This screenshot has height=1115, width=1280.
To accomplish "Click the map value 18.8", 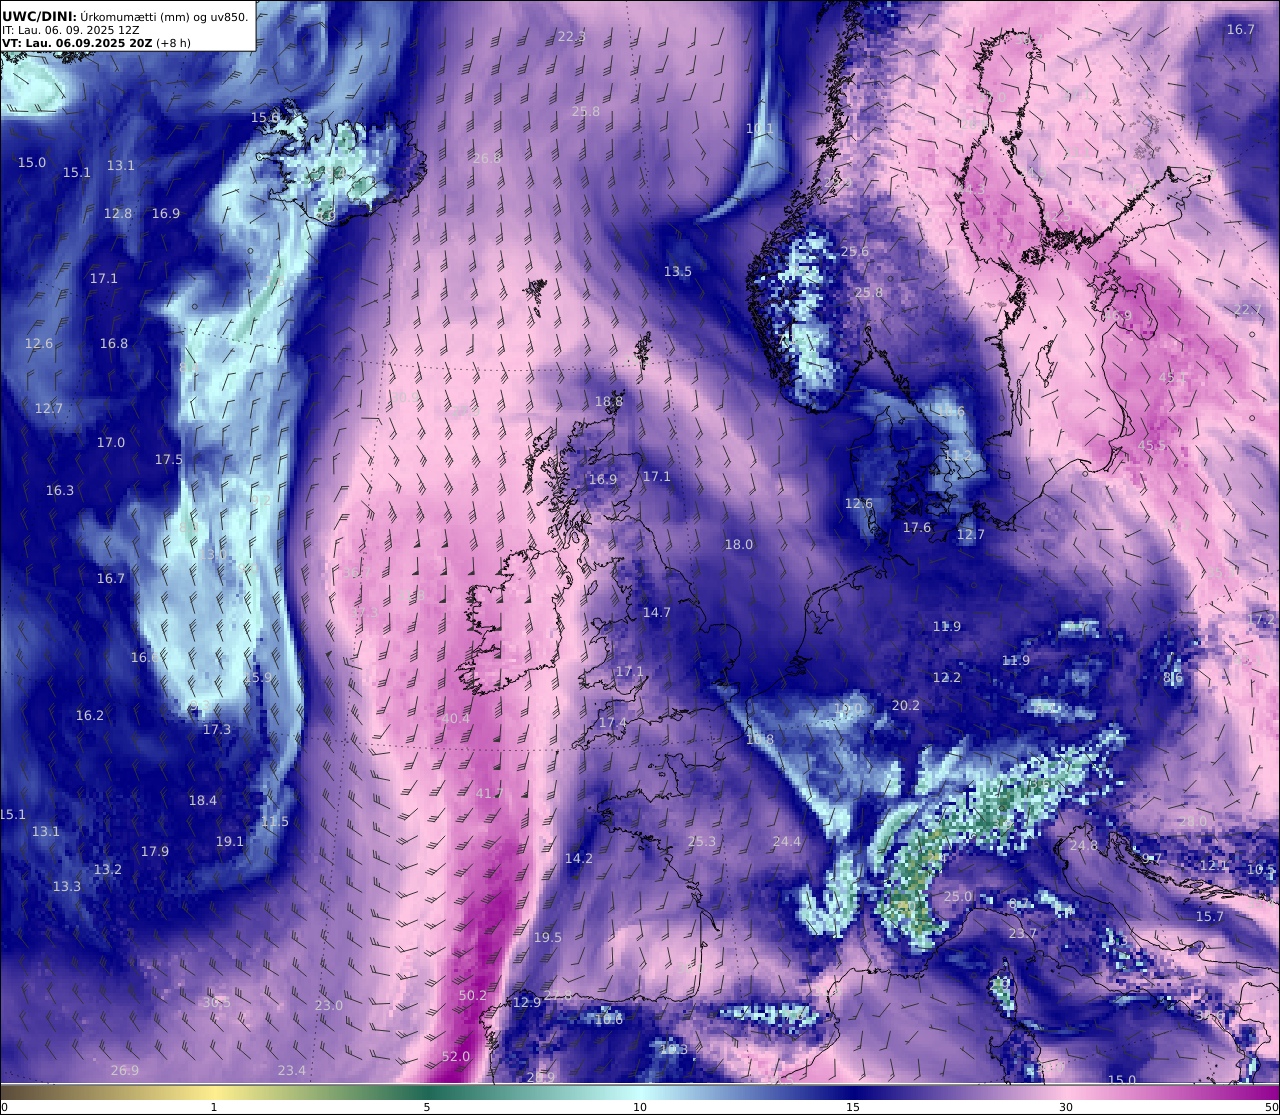I will click(609, 402).
